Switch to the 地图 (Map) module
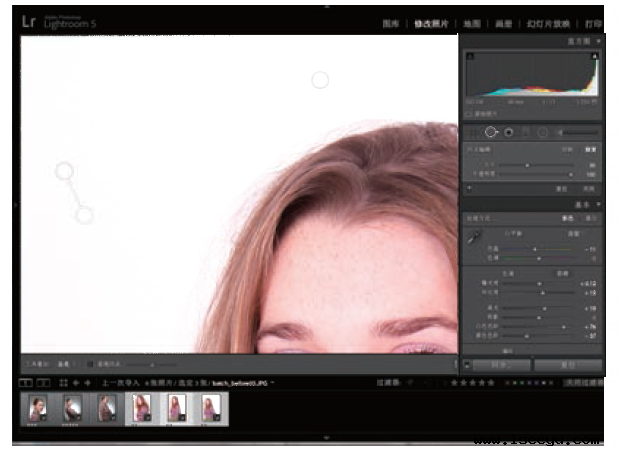 pos(472,24)
